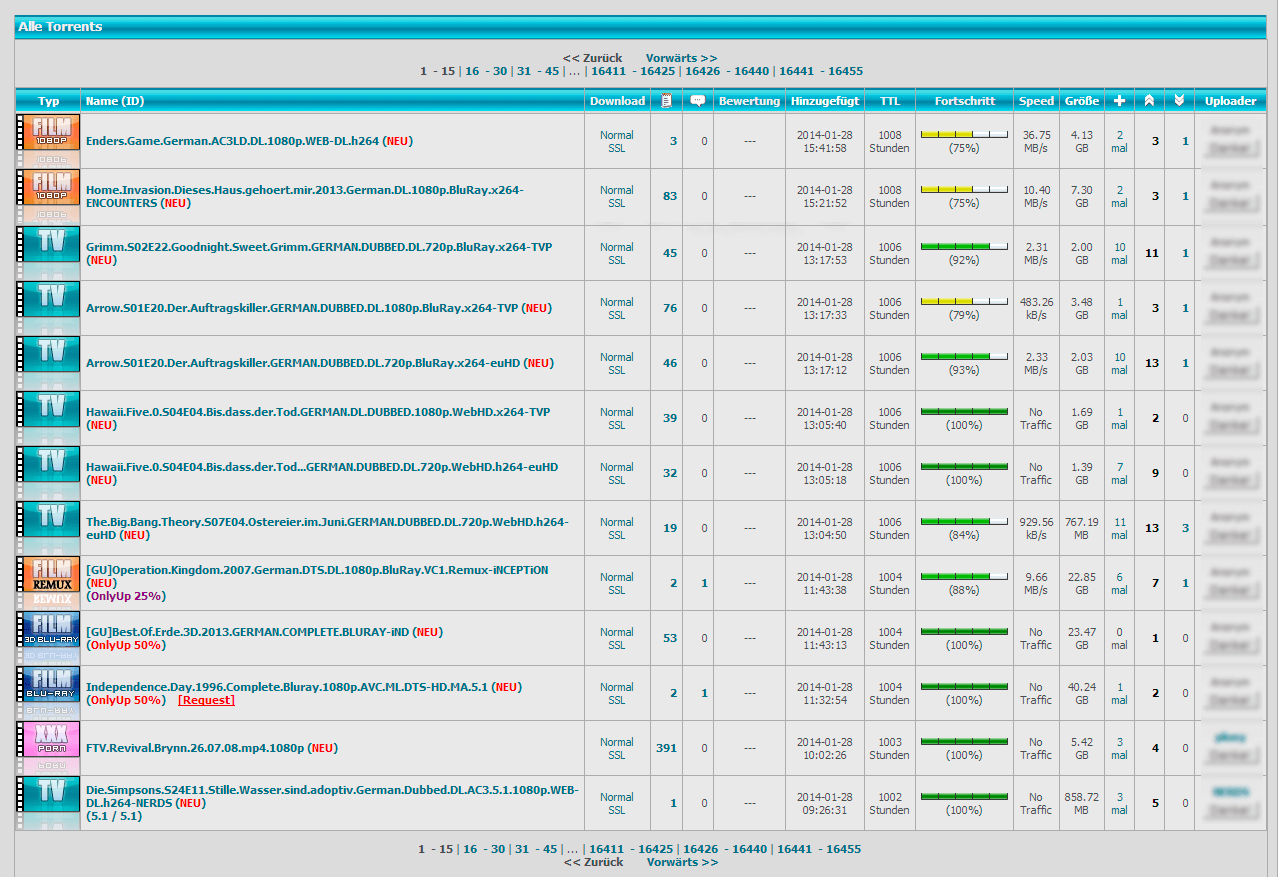Click FILM Blu-ray icon for Independence.Day
Screen dimensions: 1278x877
pos(48,693)
